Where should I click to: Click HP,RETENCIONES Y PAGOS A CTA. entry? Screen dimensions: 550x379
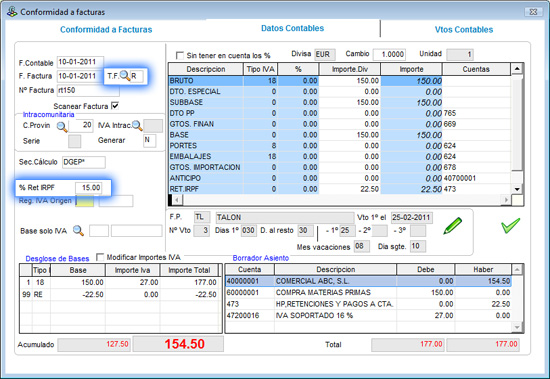click(368, 304)
